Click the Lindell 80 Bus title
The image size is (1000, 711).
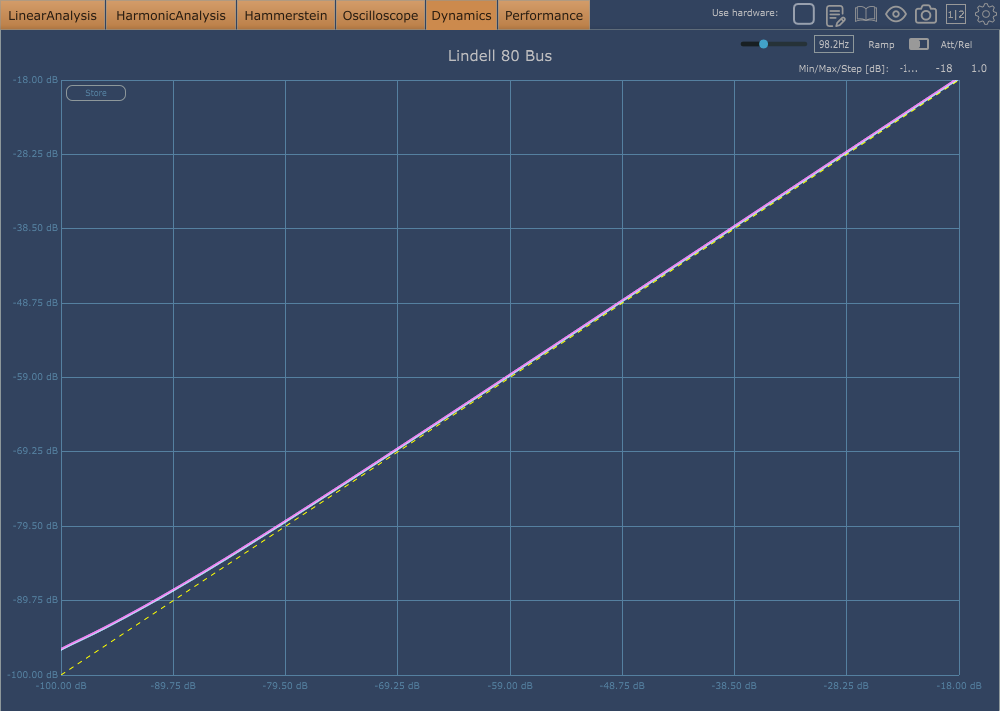500,56
